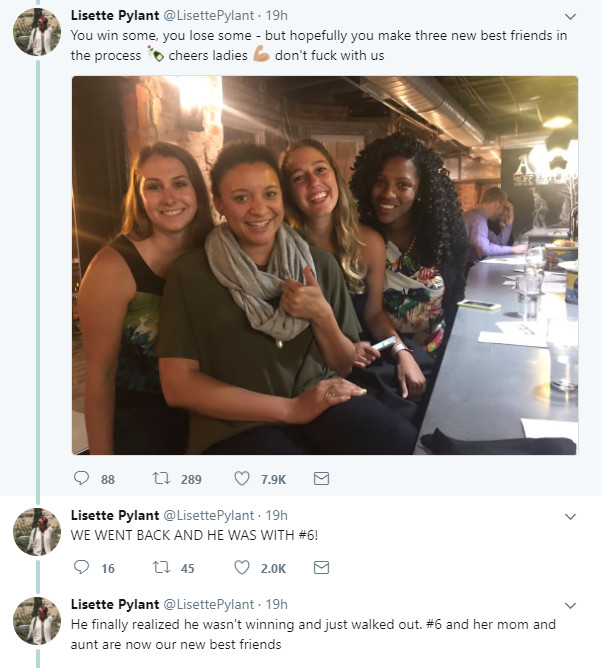
Task: Open Lisette Pylant name on third tweet
Action: pos(114,604)
